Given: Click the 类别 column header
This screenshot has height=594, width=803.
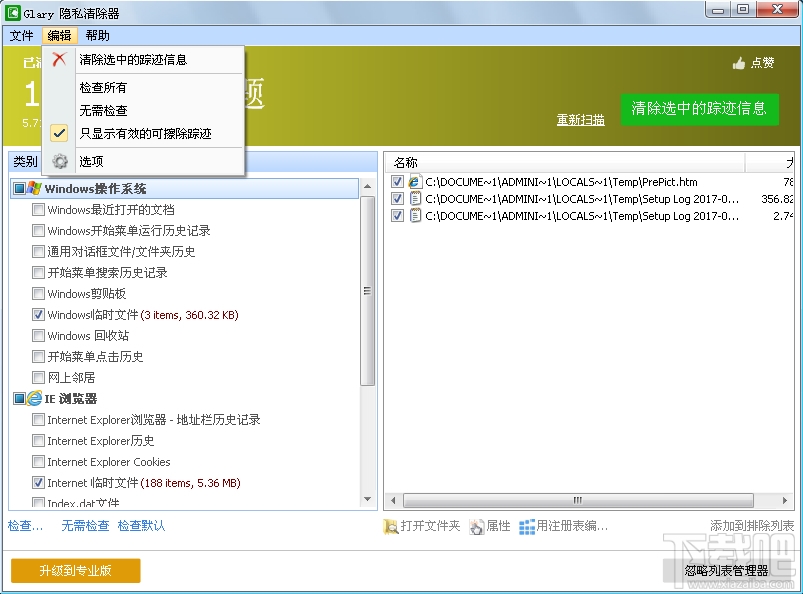Looking at the screenshot, I should click(25, 161).
